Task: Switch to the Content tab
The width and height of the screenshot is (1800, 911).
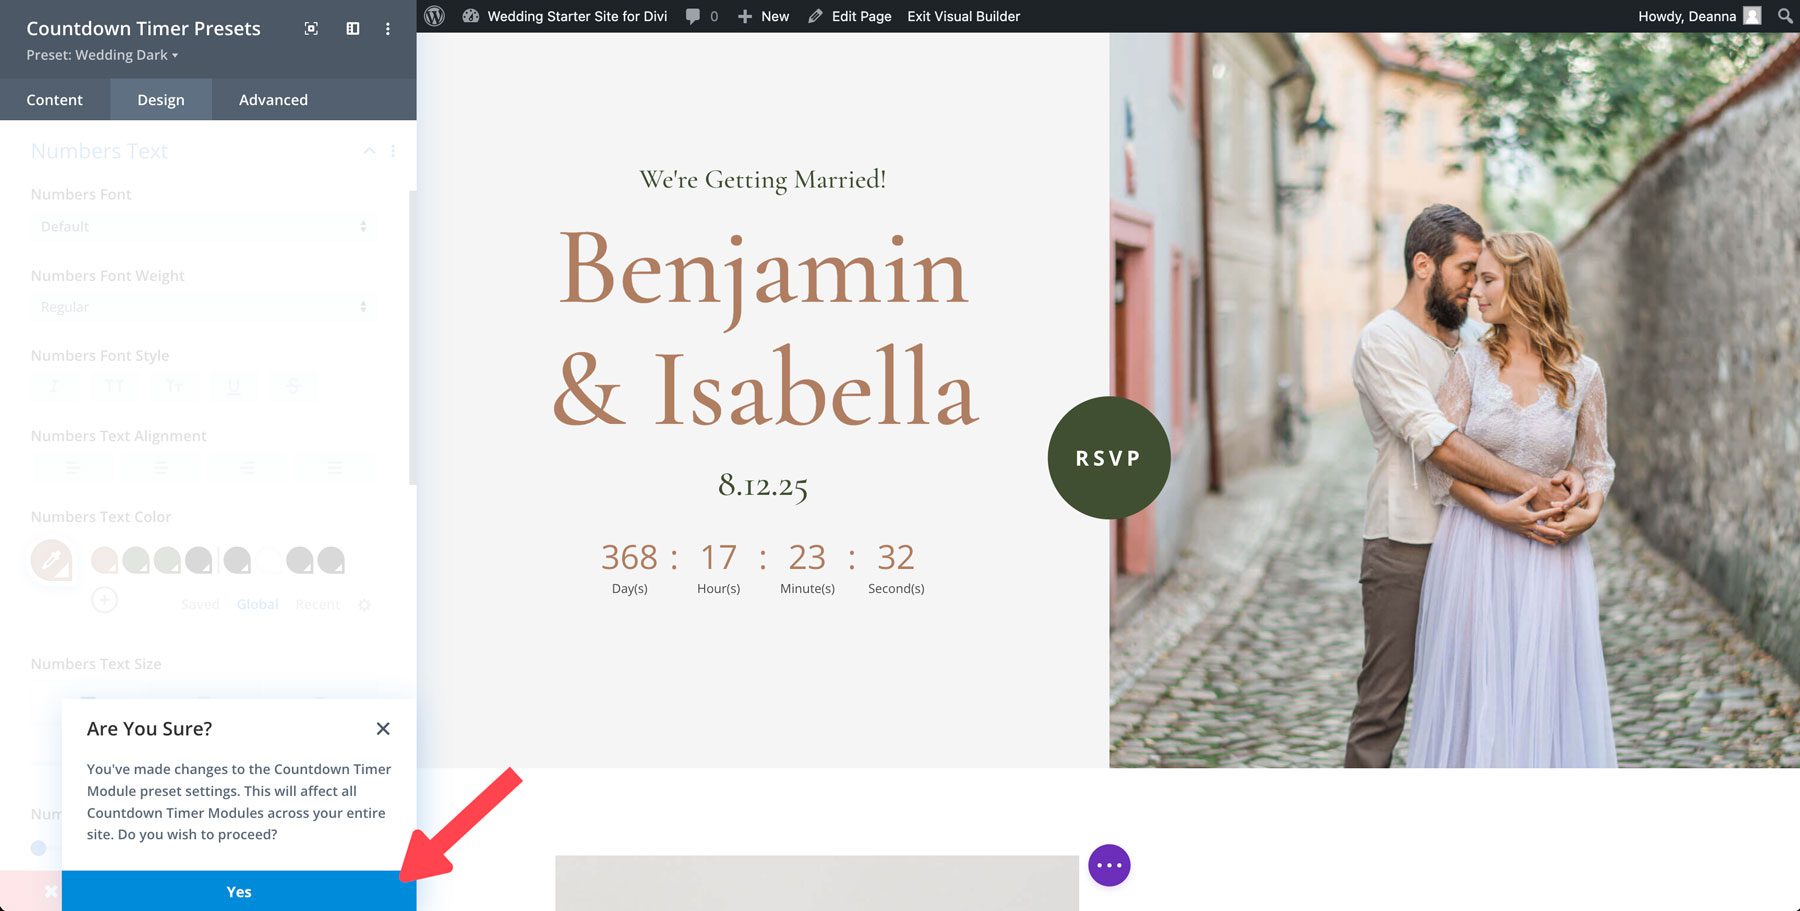Action: coord(55,99)
